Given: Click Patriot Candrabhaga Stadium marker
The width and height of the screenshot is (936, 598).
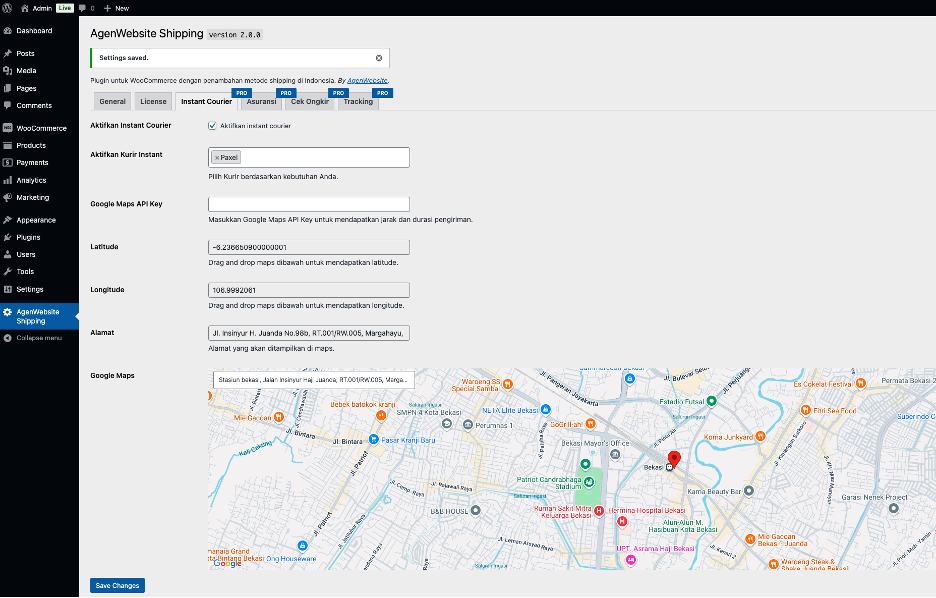Looking at the screenshot, I should [589, 482].
